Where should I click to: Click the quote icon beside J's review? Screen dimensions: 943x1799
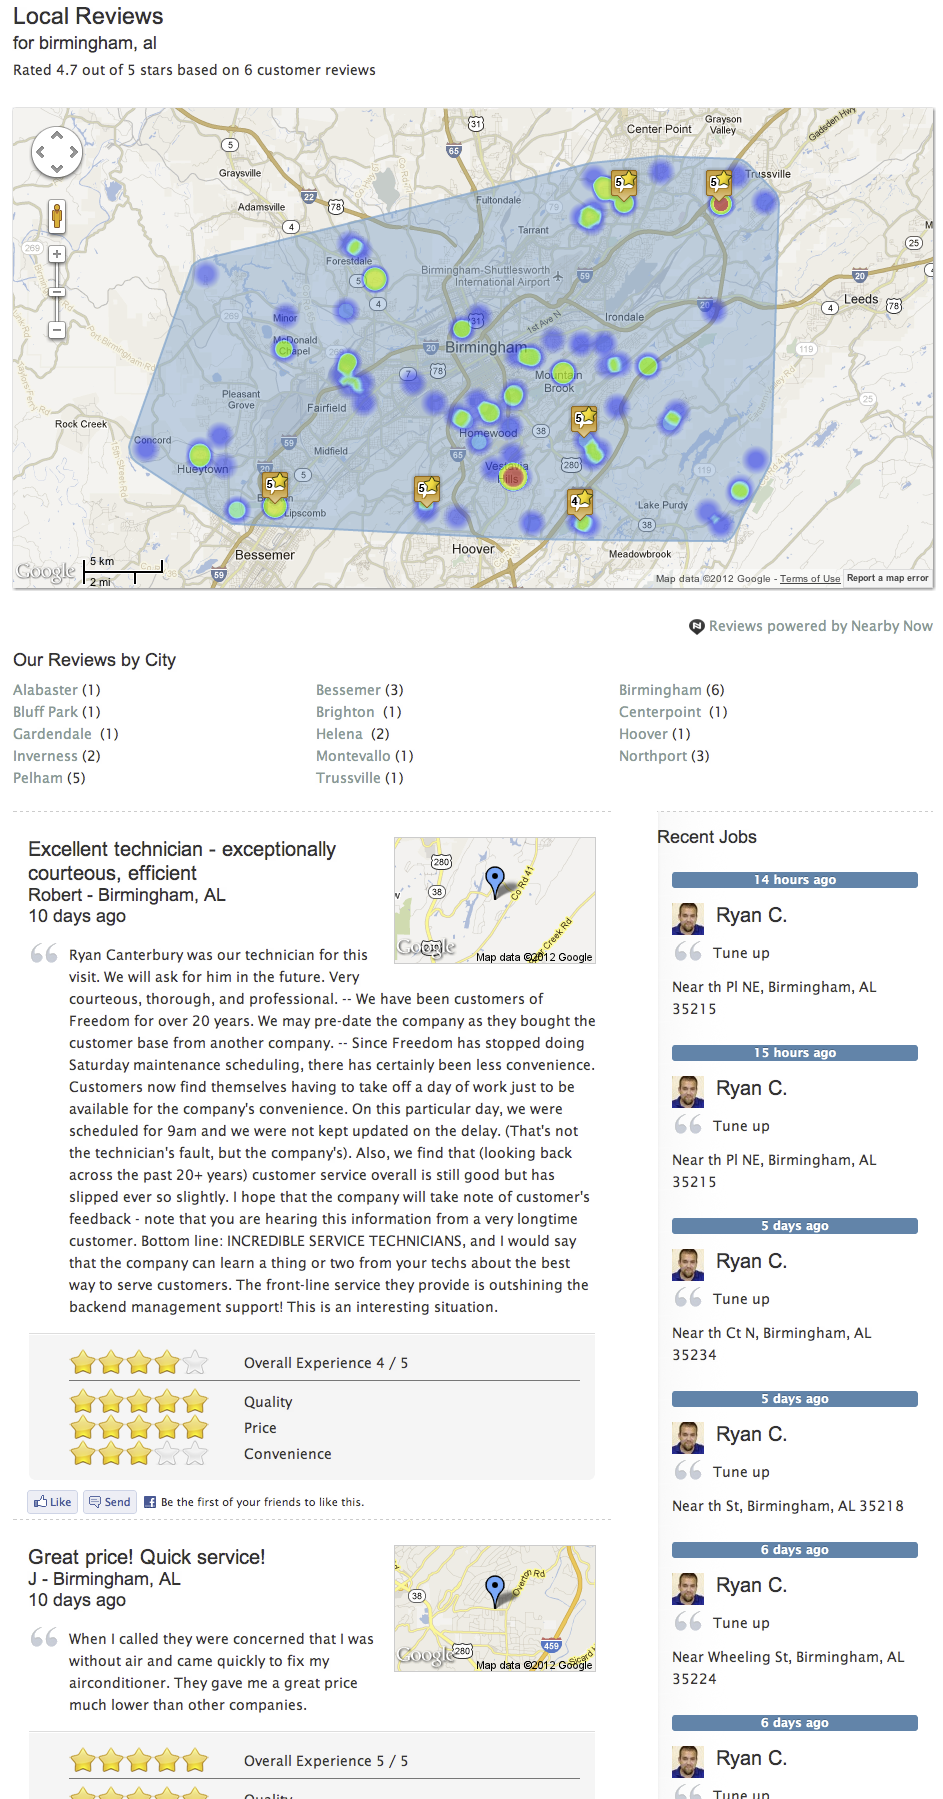[x=44, y=1637]
